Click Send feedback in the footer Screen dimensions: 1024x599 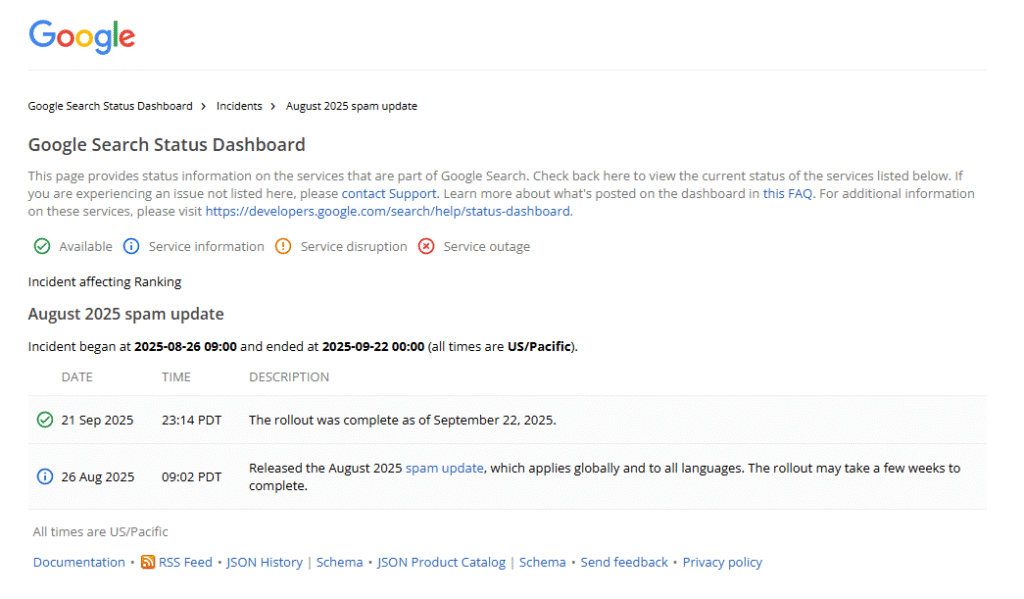coord(624,562)
